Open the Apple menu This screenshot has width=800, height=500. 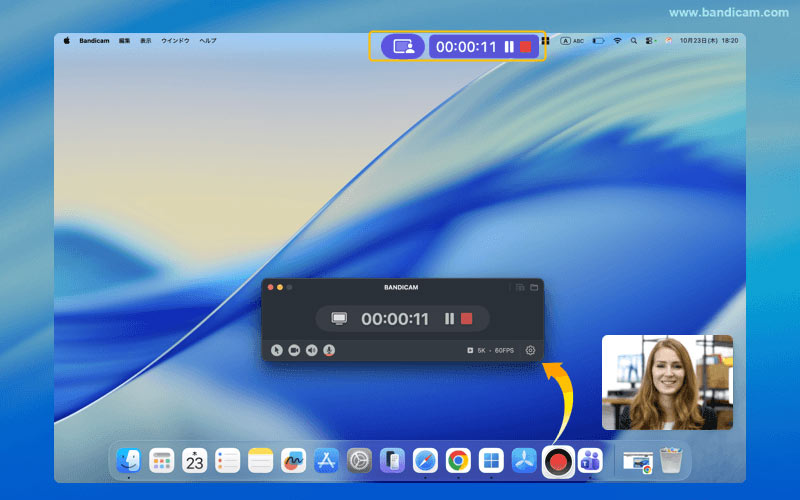point(66,40)
